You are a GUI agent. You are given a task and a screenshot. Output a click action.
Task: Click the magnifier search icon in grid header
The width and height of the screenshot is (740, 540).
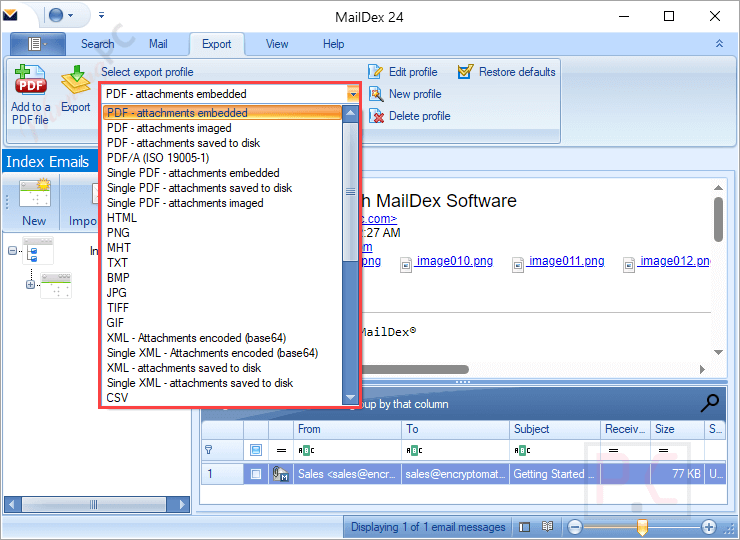click(x=709, y=403)
